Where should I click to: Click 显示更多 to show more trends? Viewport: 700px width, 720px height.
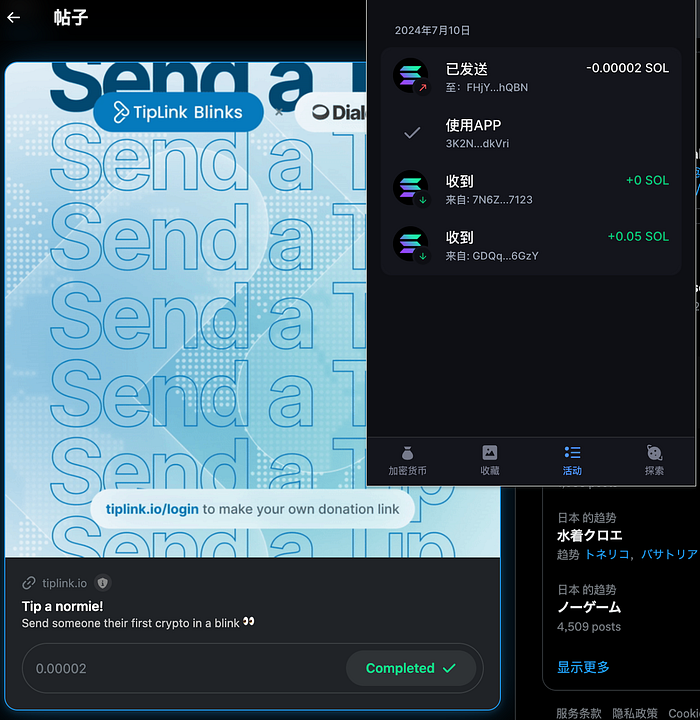point(583,667)
